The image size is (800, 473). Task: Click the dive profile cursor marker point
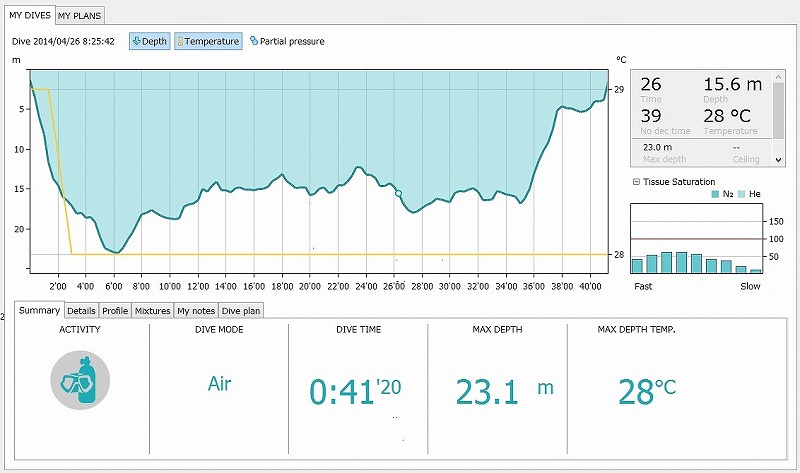click(398, 192)
